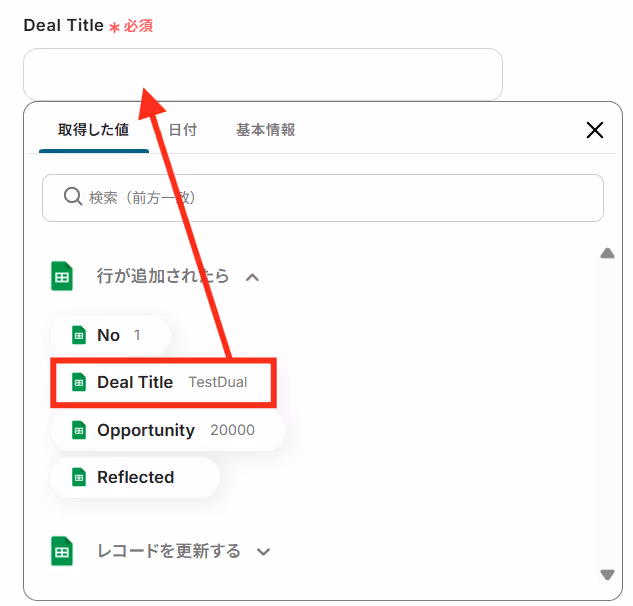Expand the レコードを更新する section chevron
Screen dimensions: 633x606
(264, 552)
